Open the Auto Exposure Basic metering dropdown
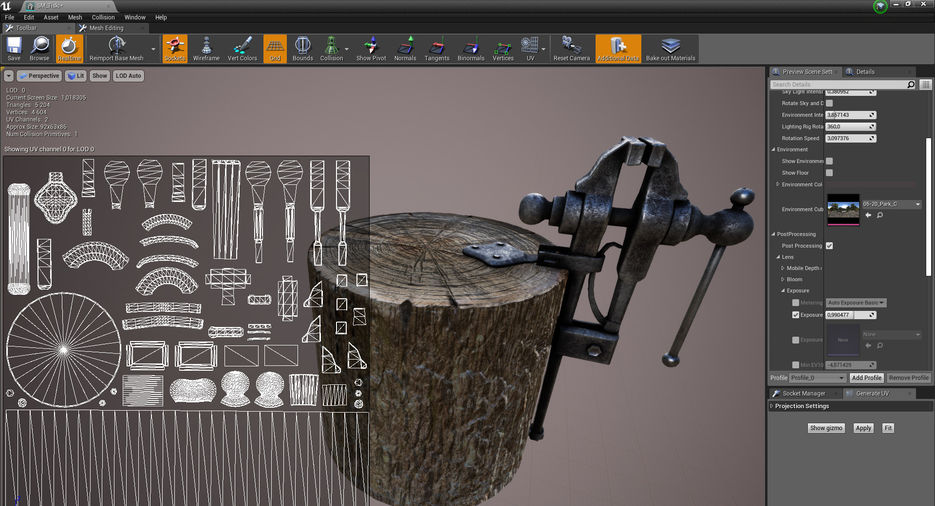This screenshot has width=935, height=506. [x=855, y=303]
